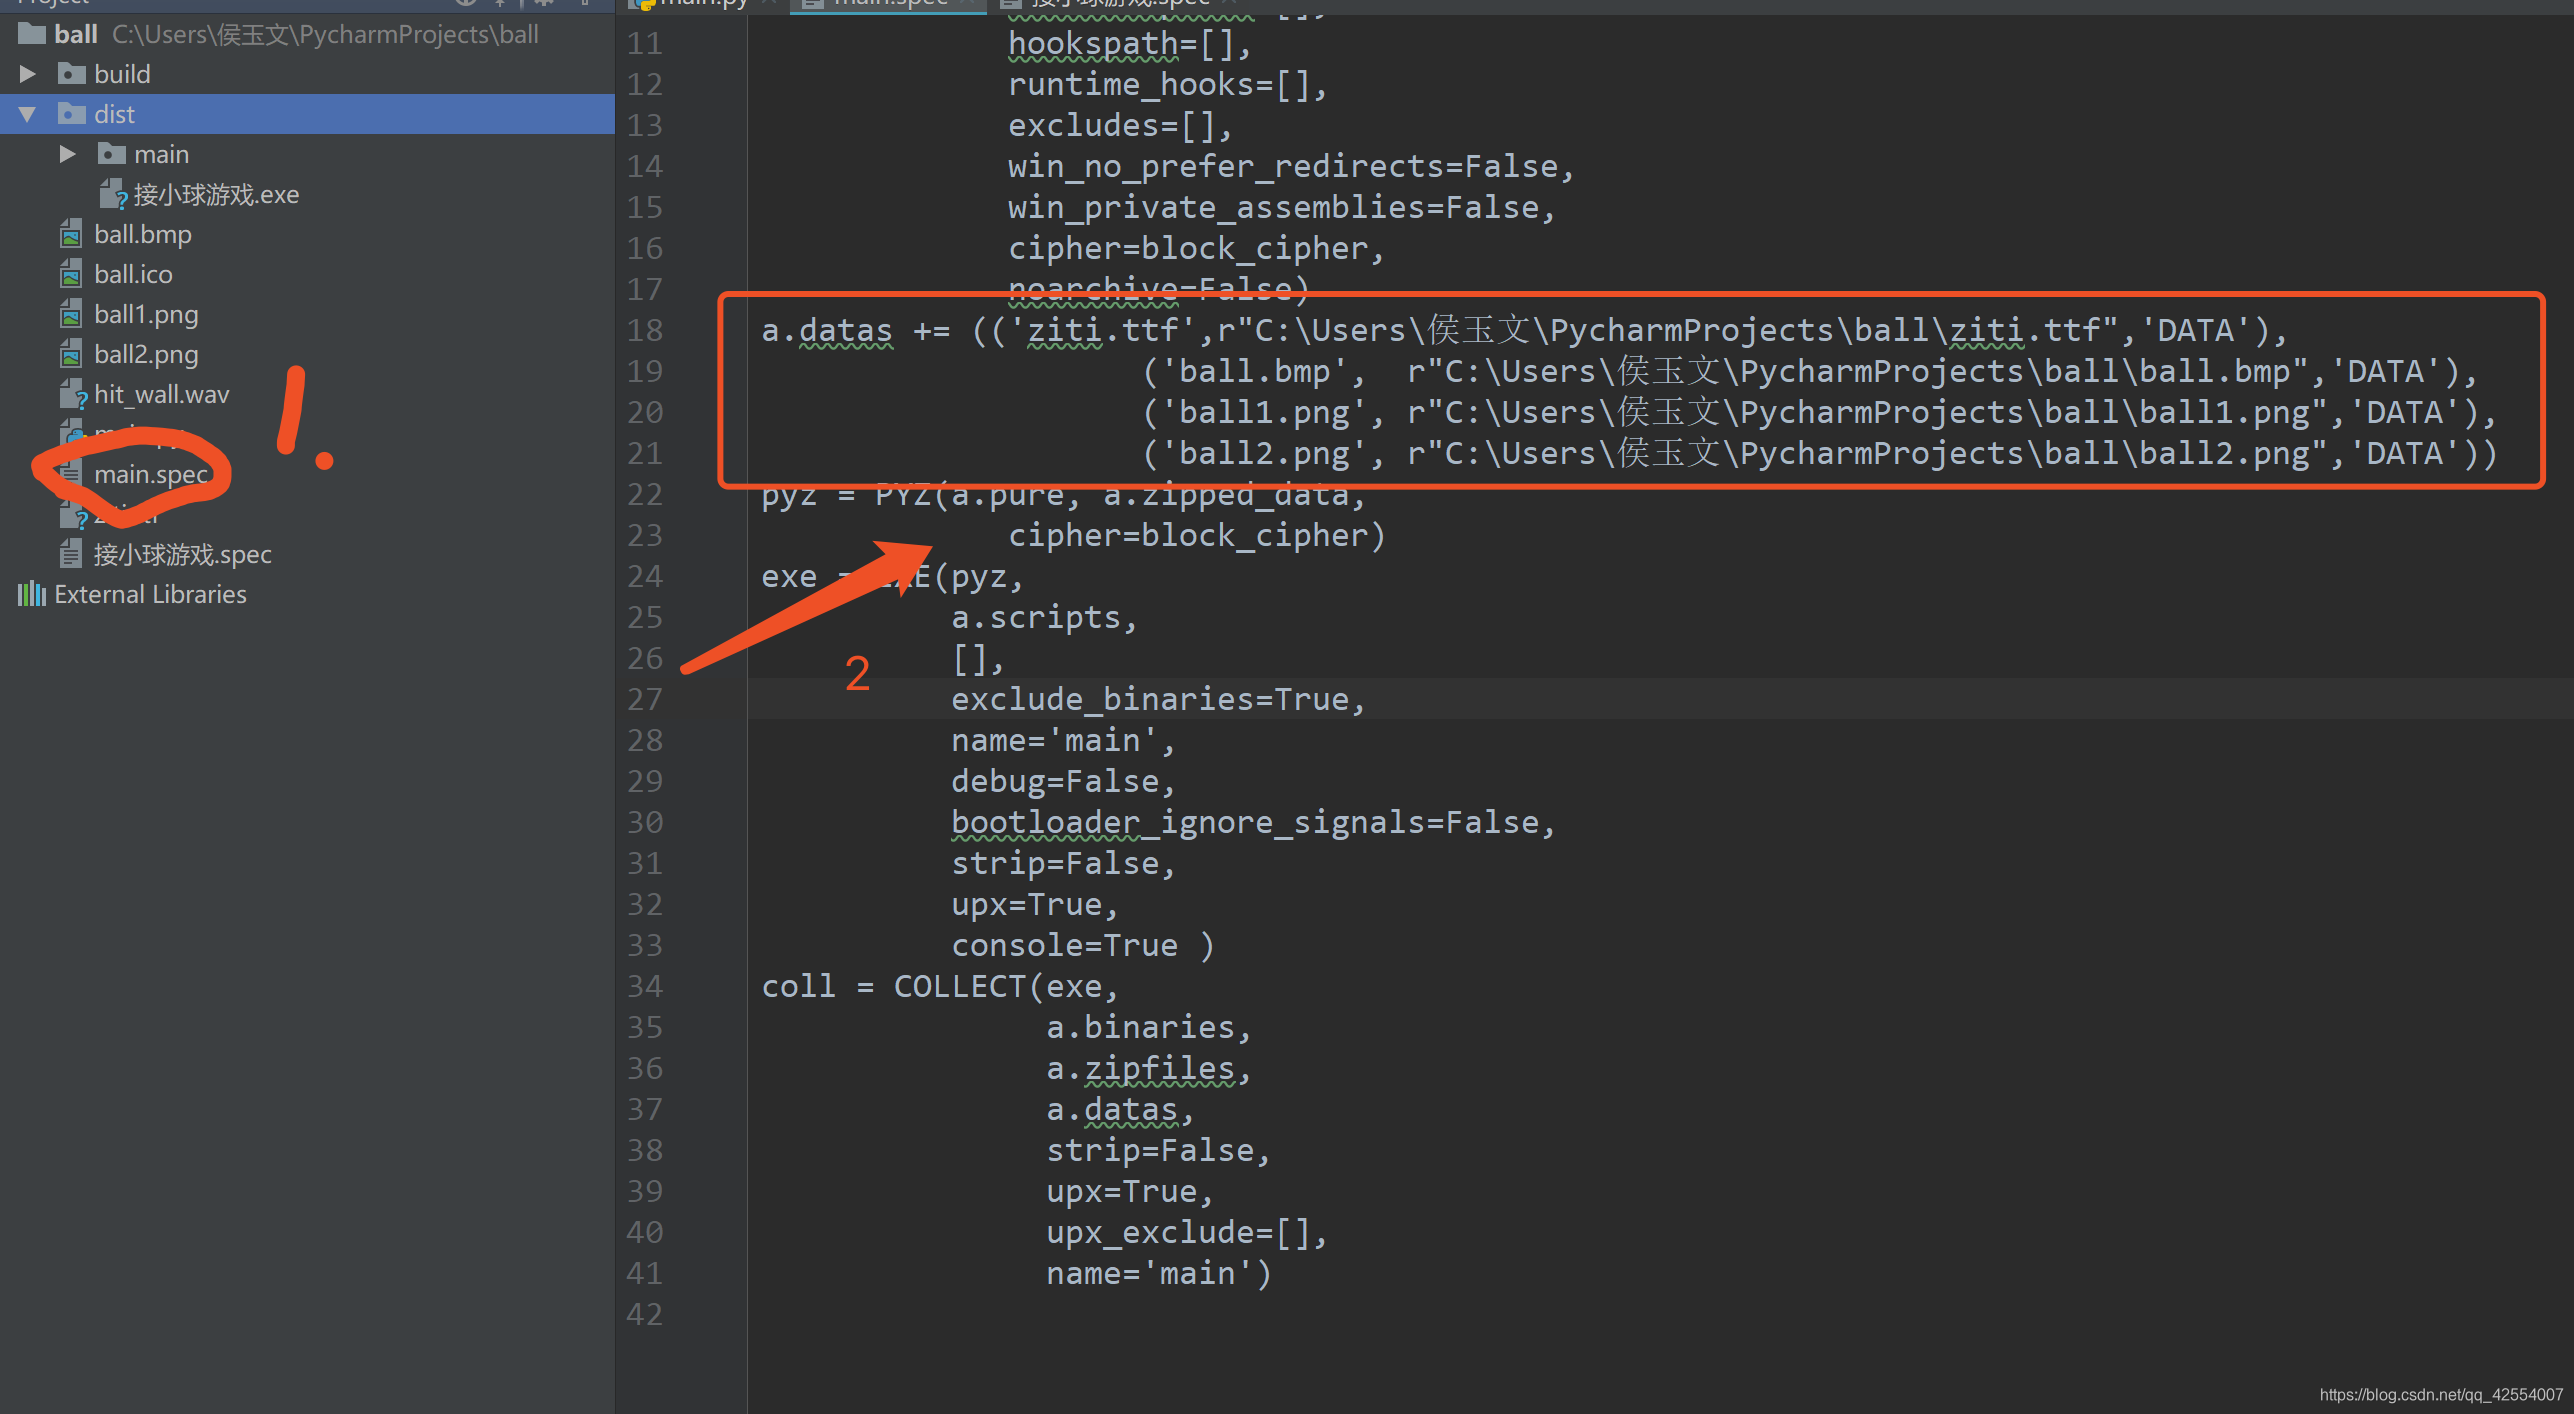Image resolution: width=2574 pixels, height=1414 pixels.
Task: Click the audio file icon beside hit_wall.wav
Action: point(73,393)
